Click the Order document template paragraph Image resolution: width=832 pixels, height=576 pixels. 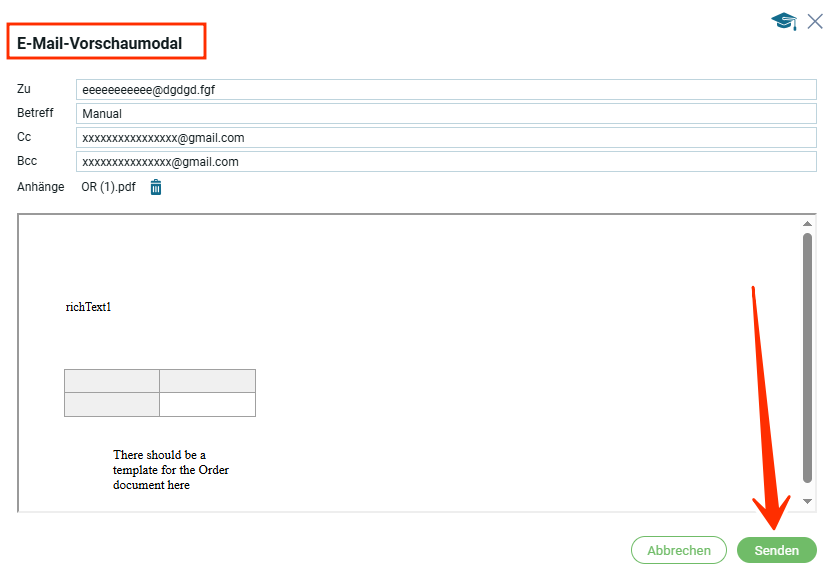[x=170, y=470]
